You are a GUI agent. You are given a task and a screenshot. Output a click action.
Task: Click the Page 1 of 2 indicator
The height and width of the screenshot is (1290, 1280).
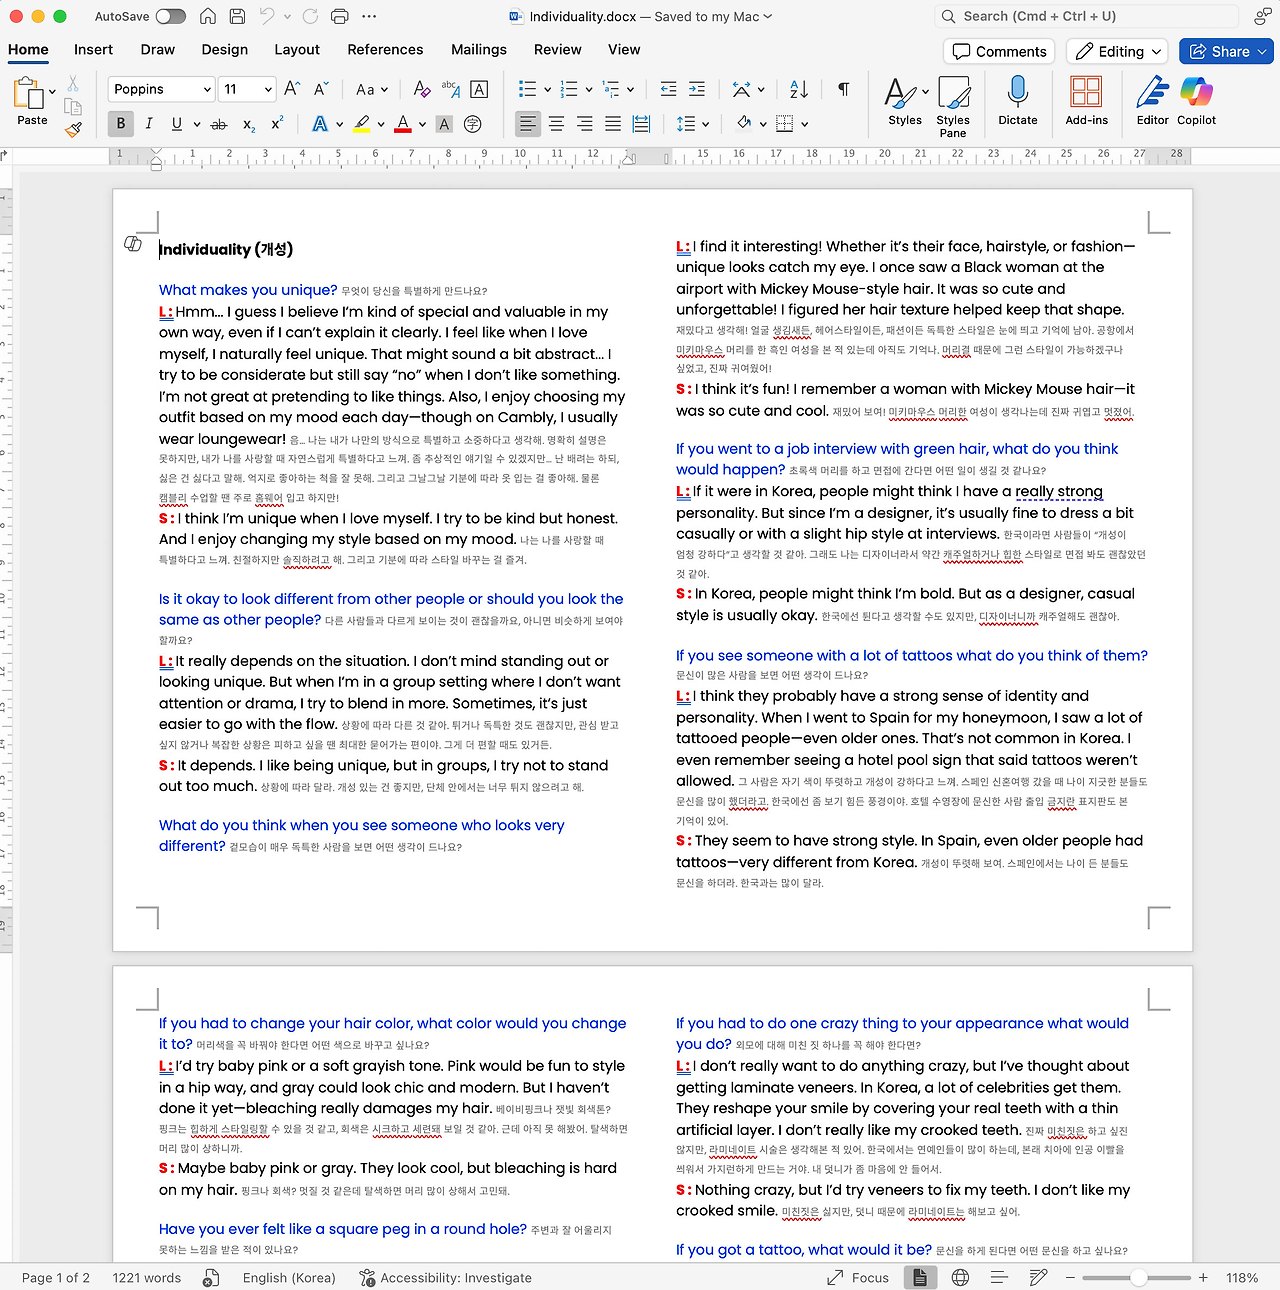pyautogui.click(x=56, y=1277)
